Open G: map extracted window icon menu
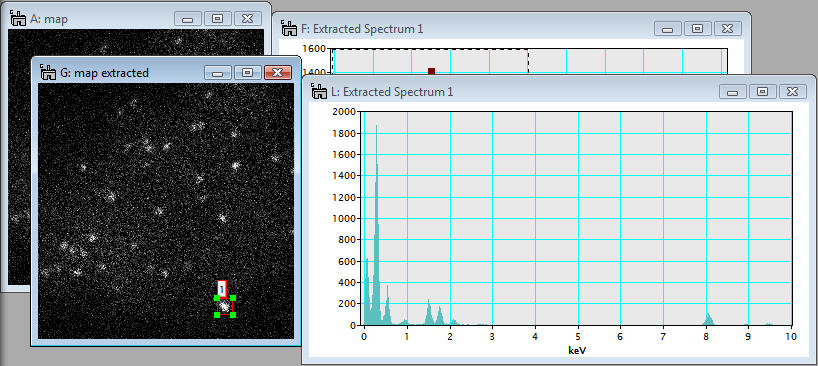The height and width of the screenshot is (366, 818). pyautogui.click(x=49, y=72)
